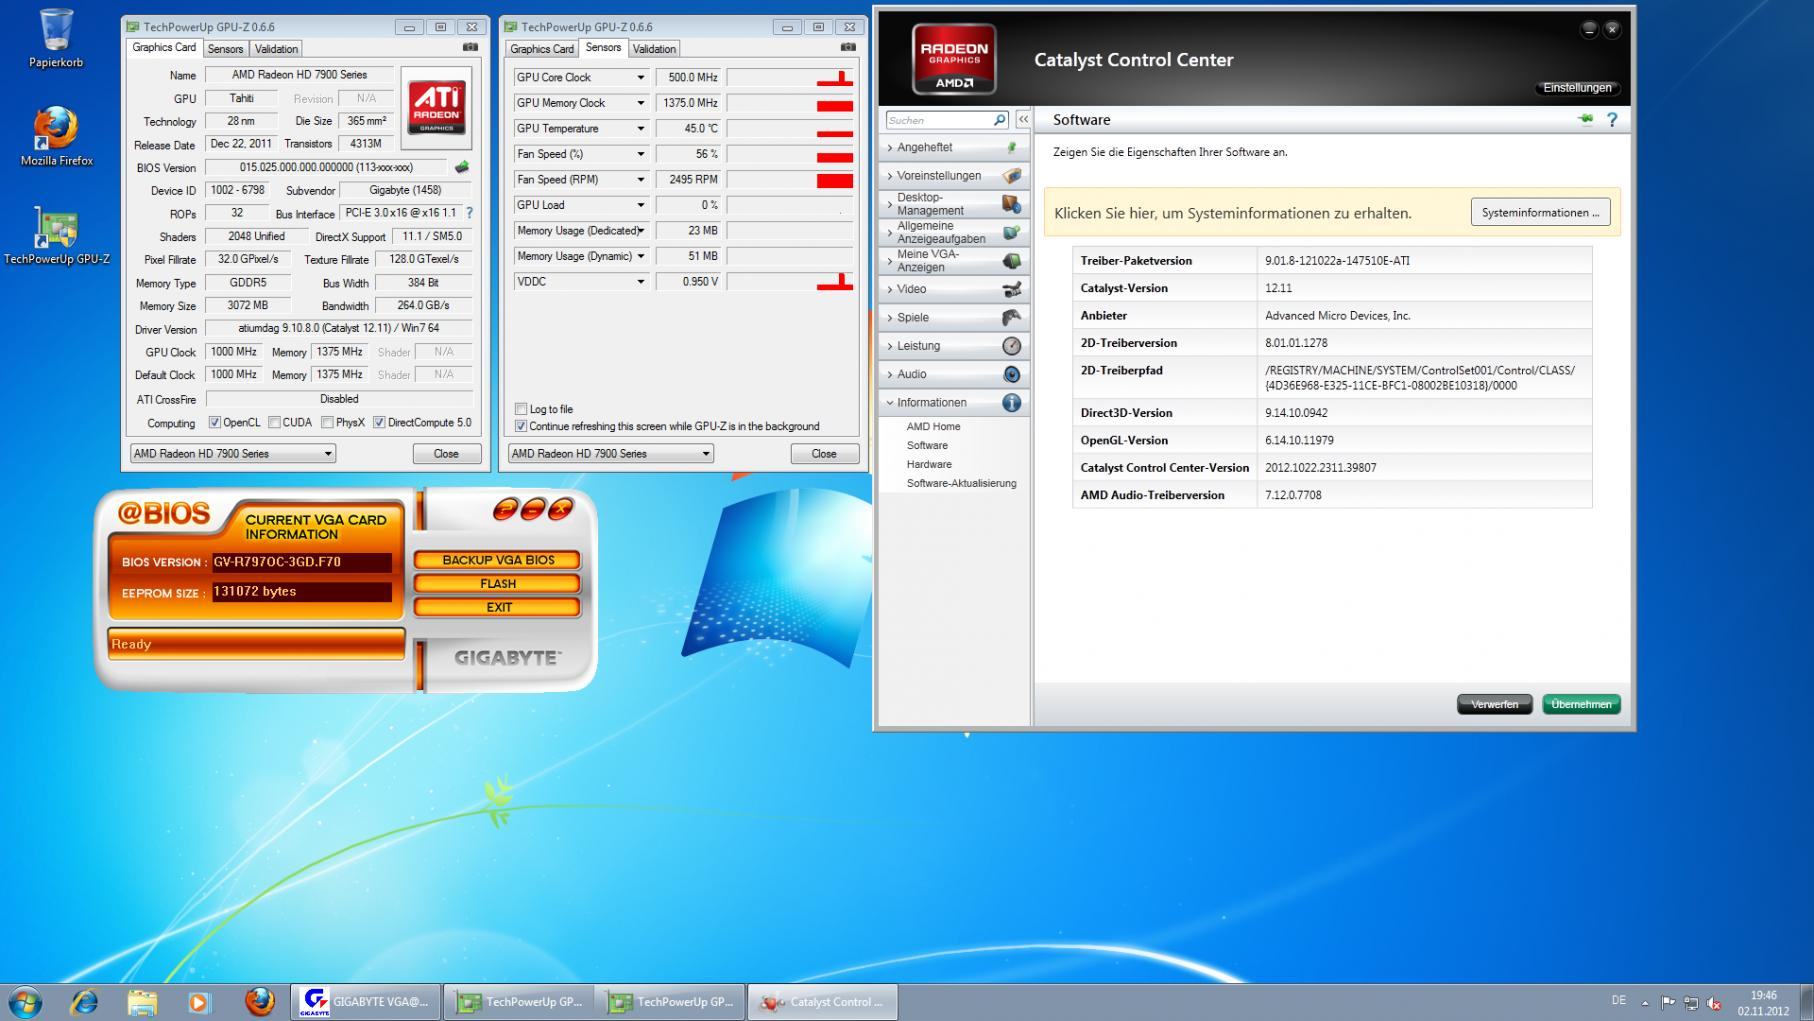The image size is (1814, 1021).
Task: Toggle the DirectCompute 5.0 checkbox
Action: [x=379, y=422]
